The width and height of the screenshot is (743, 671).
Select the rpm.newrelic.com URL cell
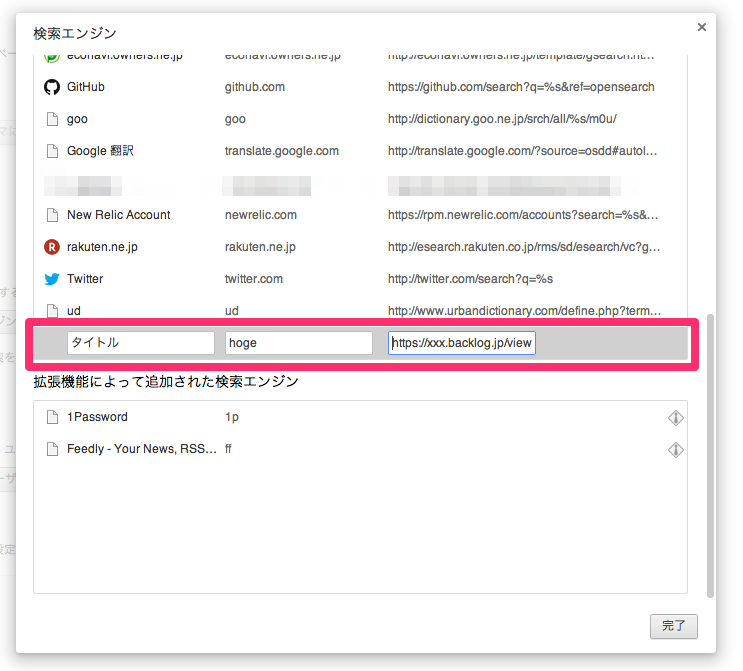[523, 215]
